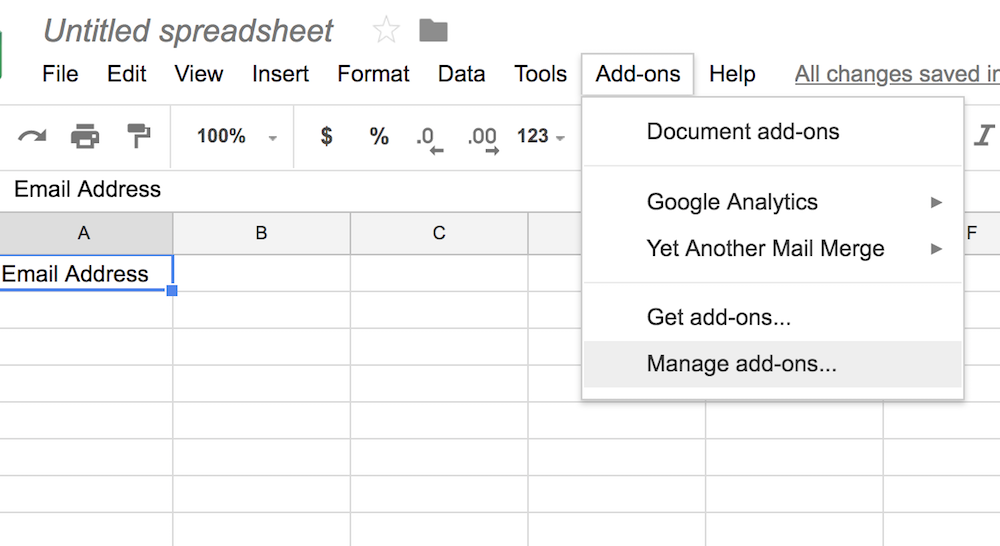Image resolution: width=1000 pixels, height=546 pixels.
Task: Format as currency with dollar icon
Action: (x=326, y=136)
